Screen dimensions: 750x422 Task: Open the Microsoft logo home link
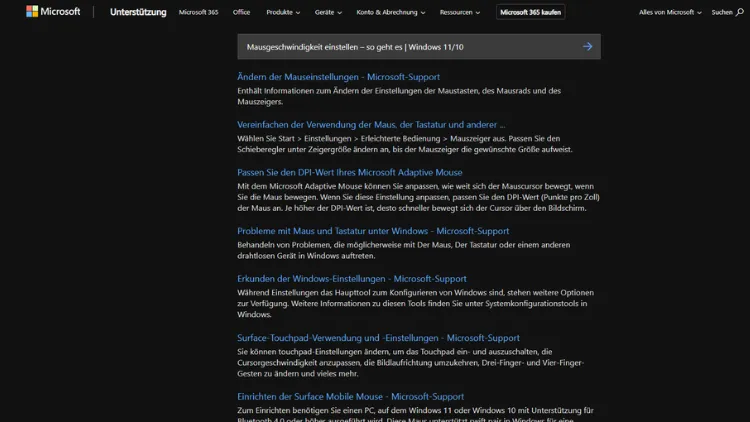click(x=53, y=11)
